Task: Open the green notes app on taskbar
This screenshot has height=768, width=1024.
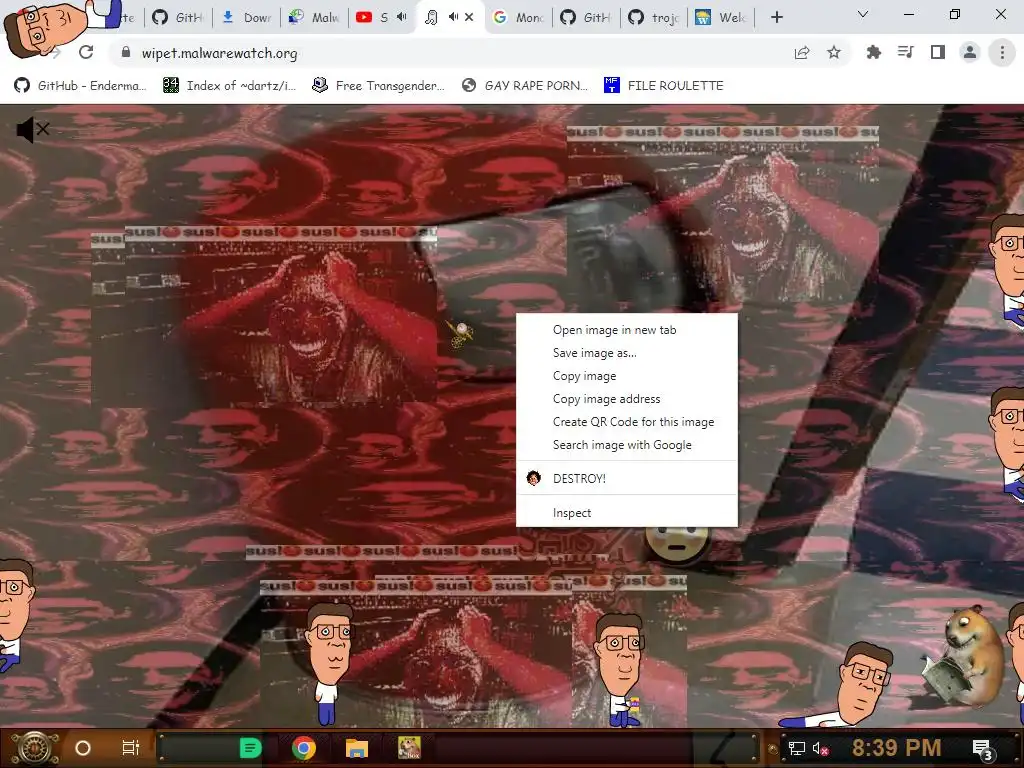Action: coord(250,748)
